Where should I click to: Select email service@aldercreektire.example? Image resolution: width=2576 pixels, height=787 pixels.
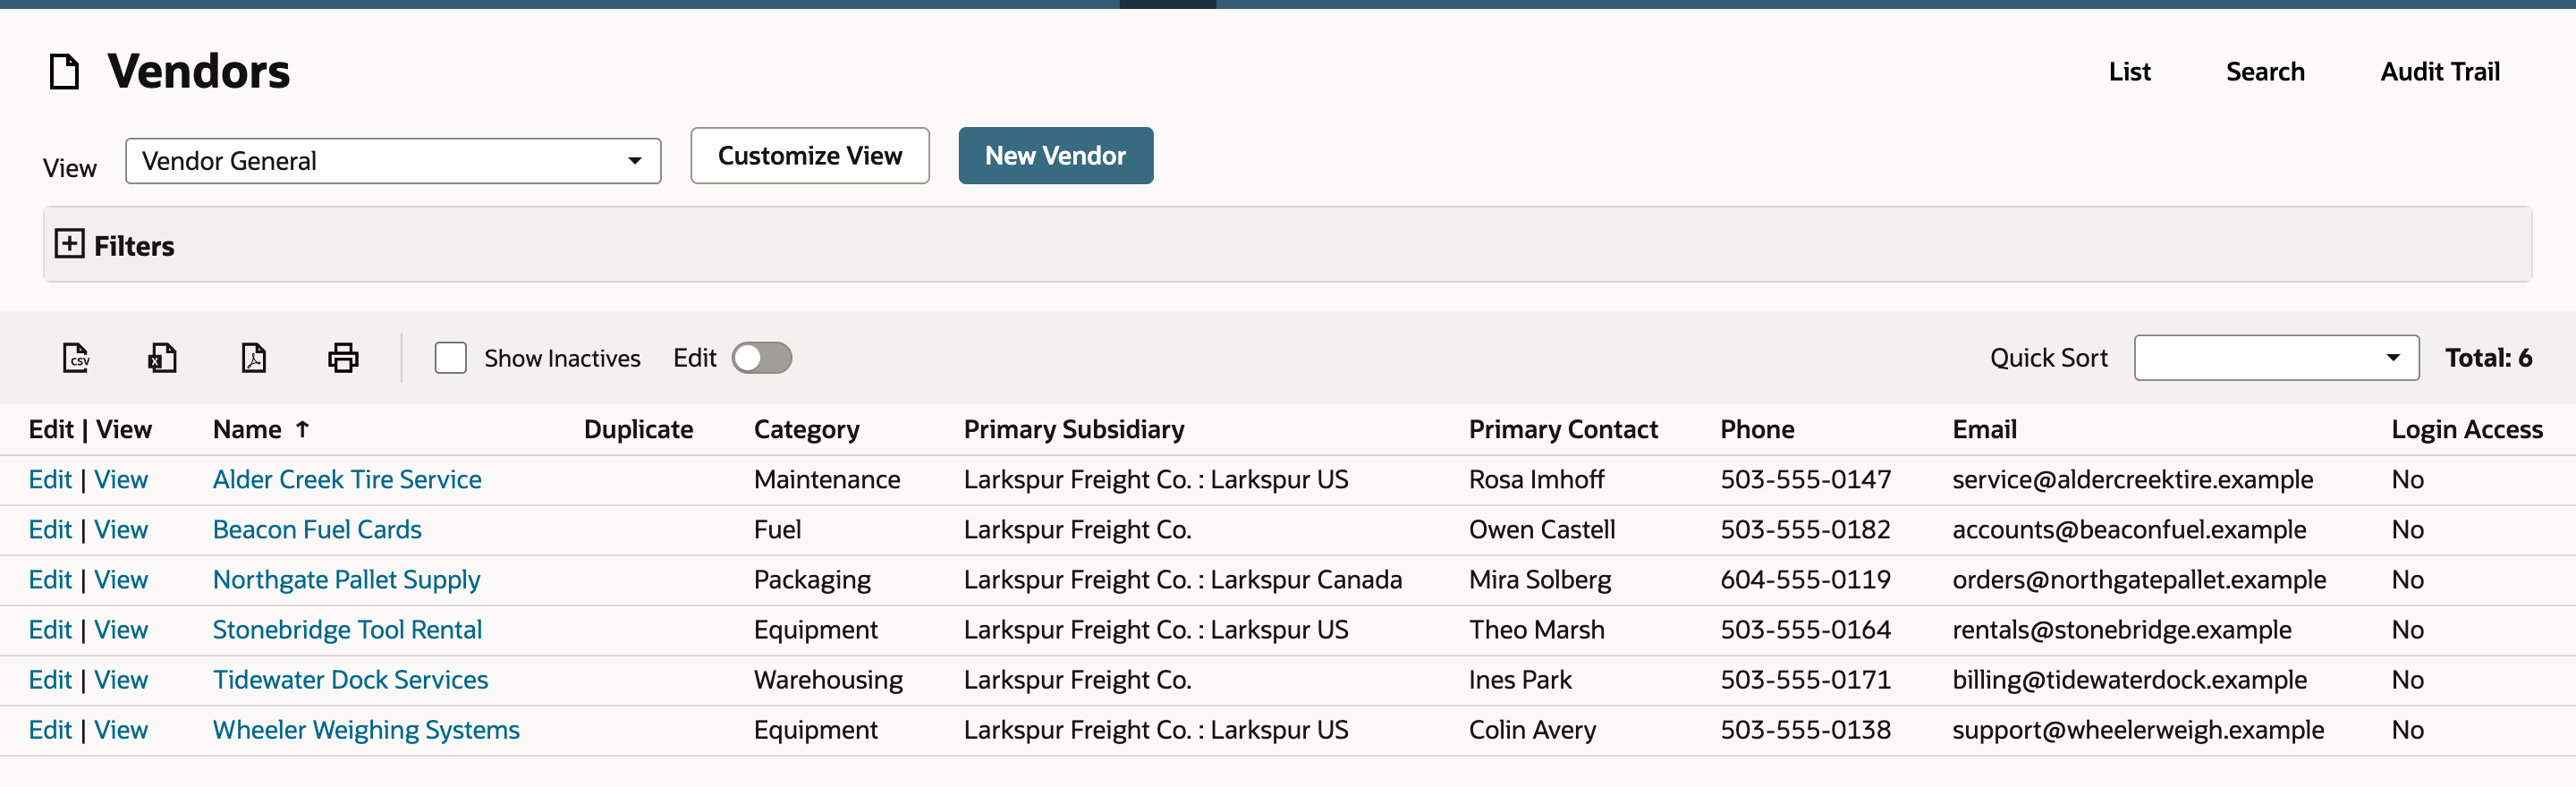pos(2132,480)
